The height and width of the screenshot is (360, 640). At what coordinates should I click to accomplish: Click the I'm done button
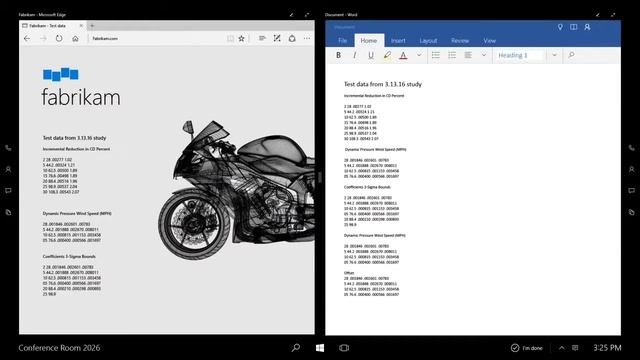click(527, 348)
